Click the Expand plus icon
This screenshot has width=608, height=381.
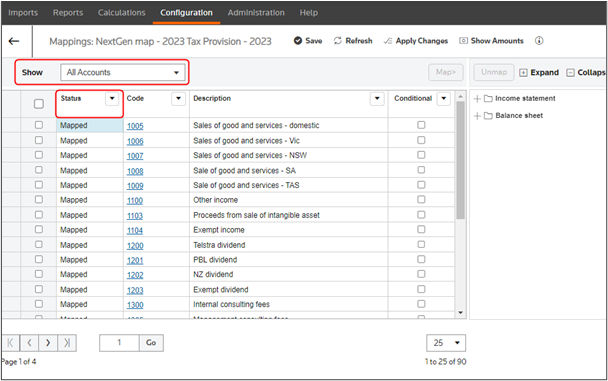tap(523, 72)
